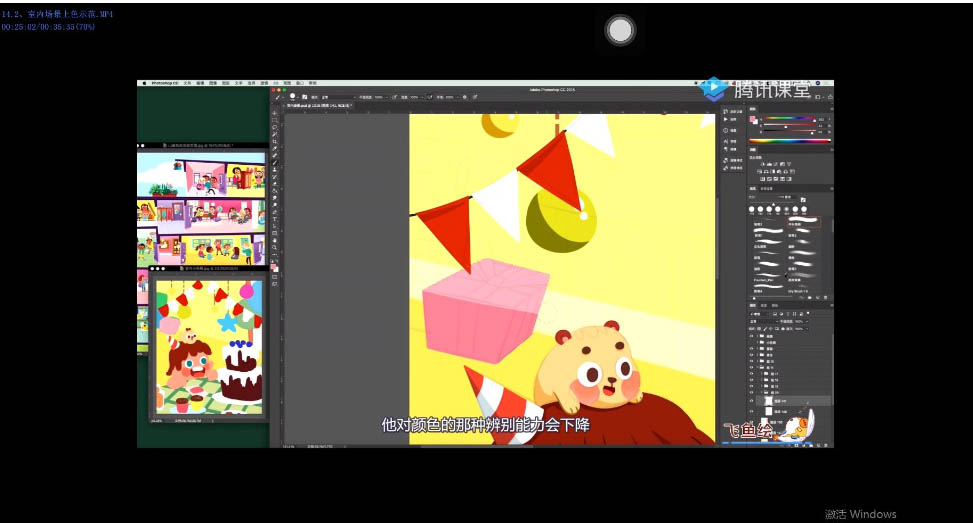Toggle layer filtering switch in Layers panel
The width and height of the screenshot is (973, 523).
click(808, 314)
